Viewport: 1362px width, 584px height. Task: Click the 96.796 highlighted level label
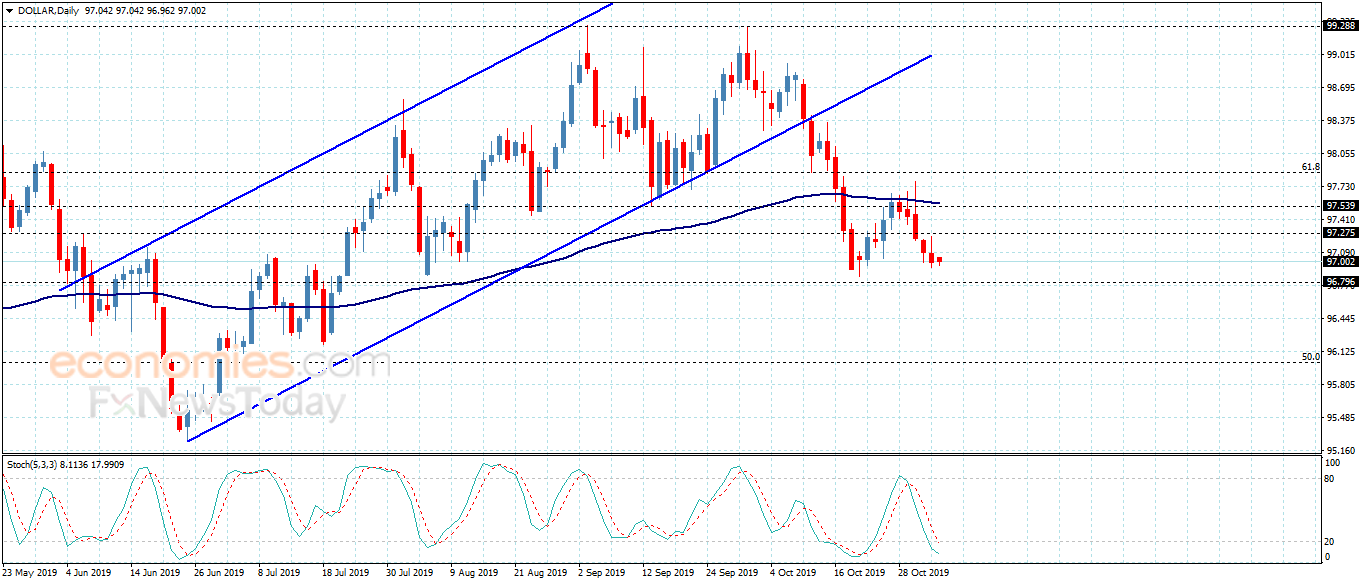1339,282
